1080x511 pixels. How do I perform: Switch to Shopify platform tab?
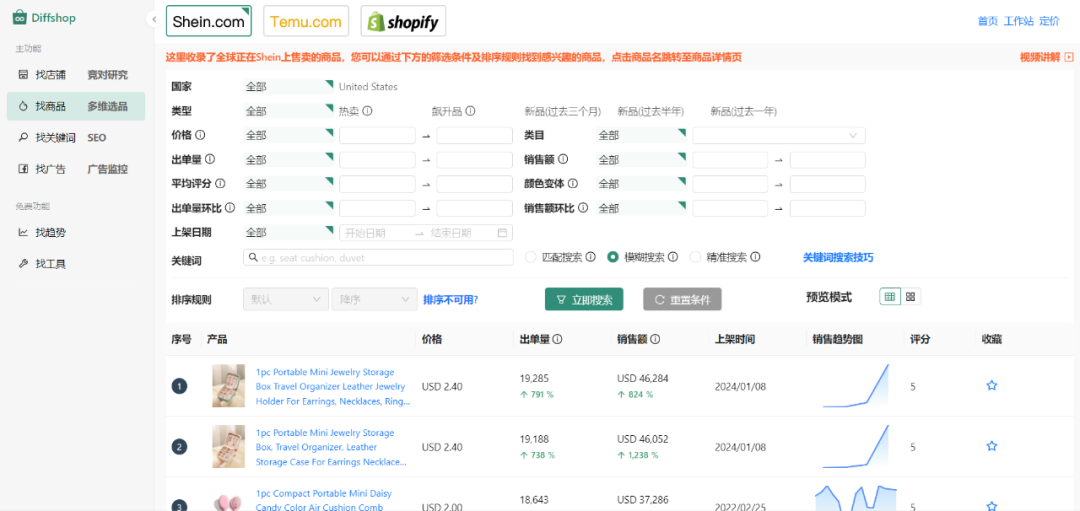[403, 21]
